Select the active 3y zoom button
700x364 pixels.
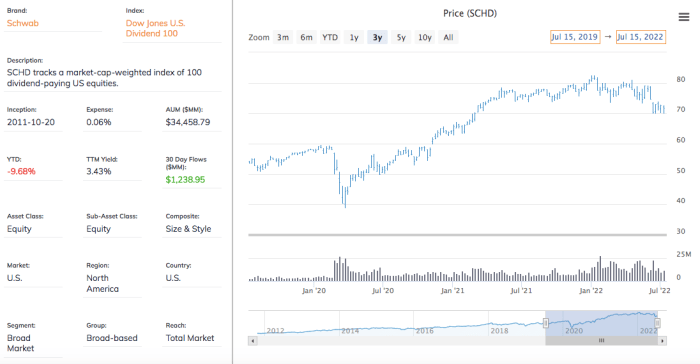pyautogui.click(x=378, y=38)
